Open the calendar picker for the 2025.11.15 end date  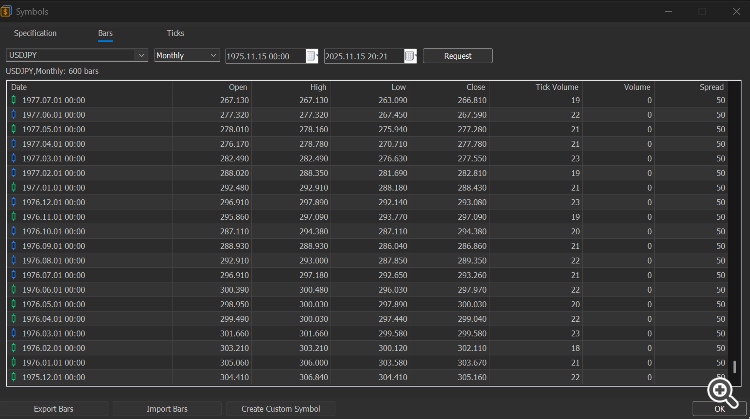(410, 56)
